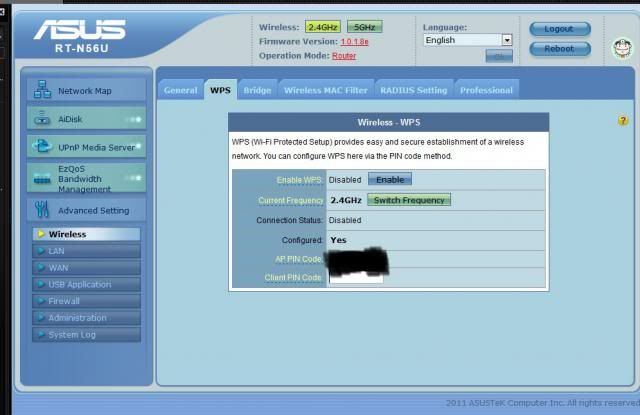
Task: Open the Bridge tab
Action: coord(257,90)
